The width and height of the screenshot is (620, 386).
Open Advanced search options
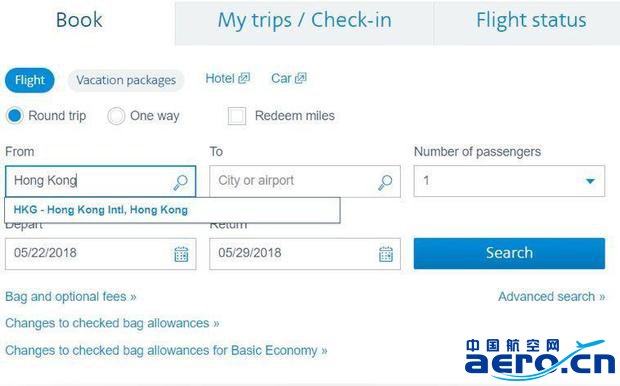click(x=552, y=297)
